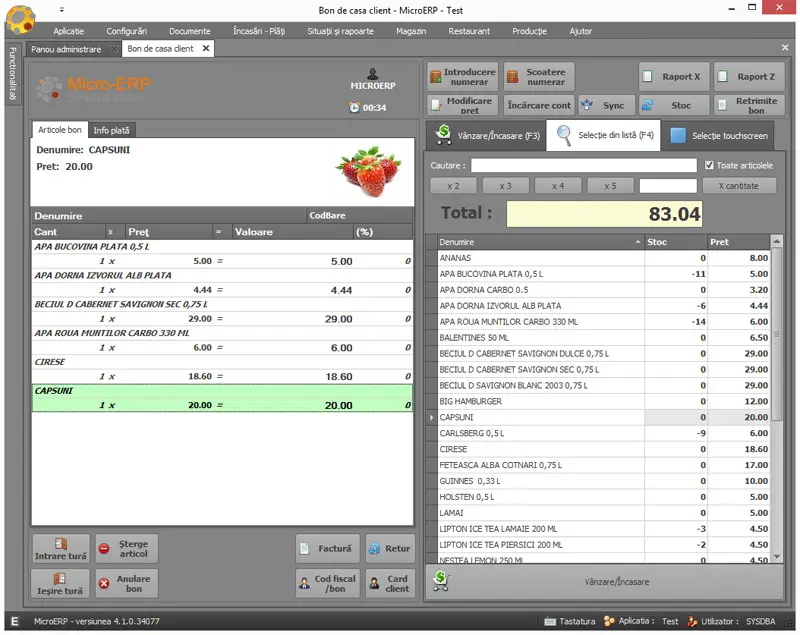Click the MicroERP application logo
Viewport: 800px width, 635px height.
[x=20, y=18]
